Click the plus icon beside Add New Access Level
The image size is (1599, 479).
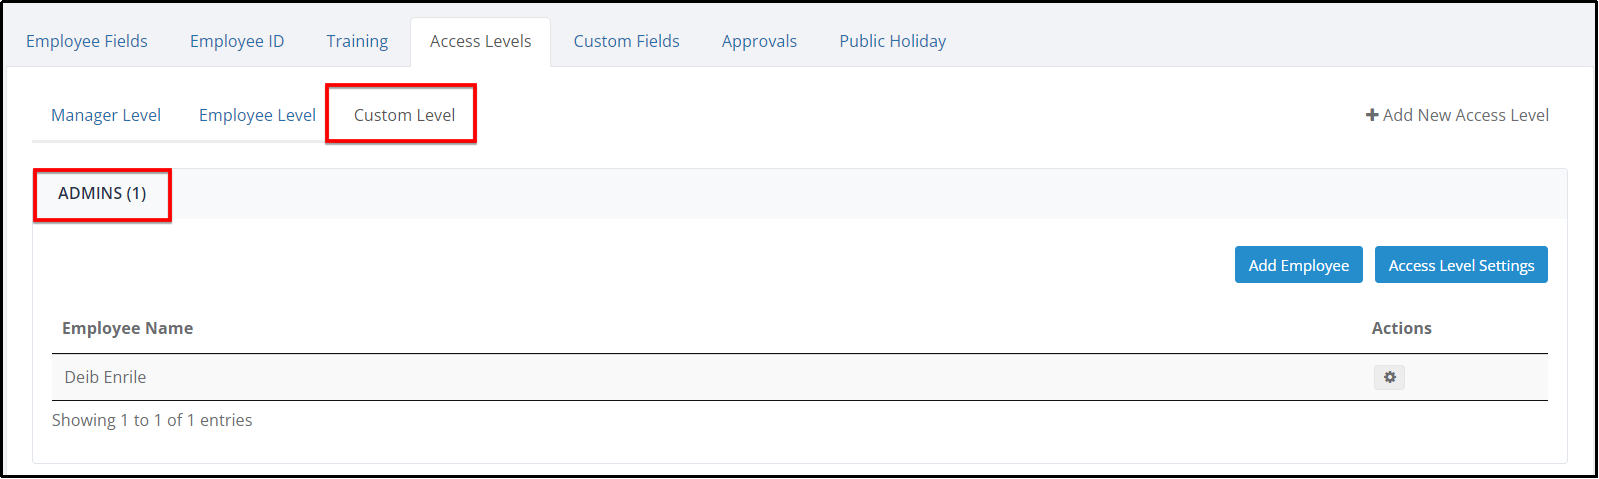(x=1372, y=115)
